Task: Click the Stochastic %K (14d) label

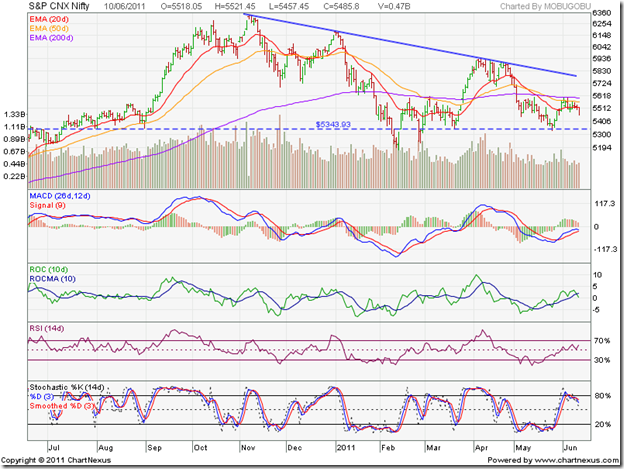Action: click(x=67, y=387)
